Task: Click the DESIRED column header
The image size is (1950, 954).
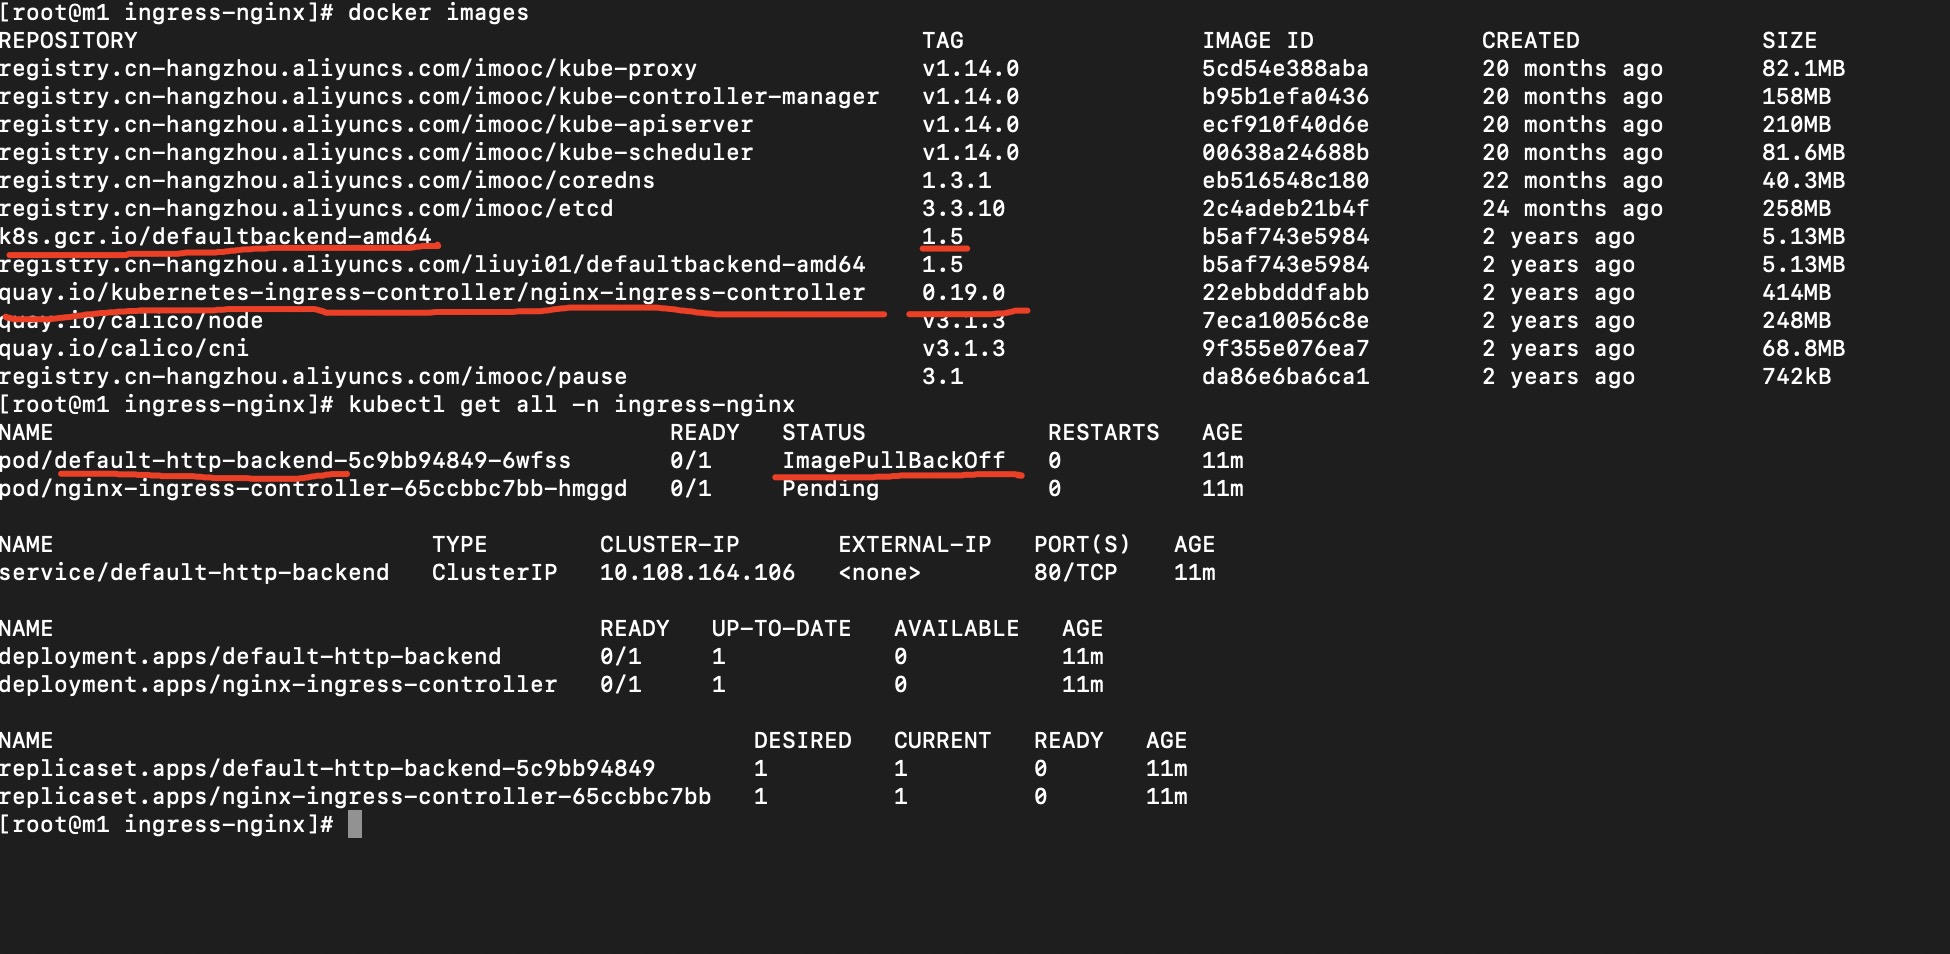Action: (802, 741)
